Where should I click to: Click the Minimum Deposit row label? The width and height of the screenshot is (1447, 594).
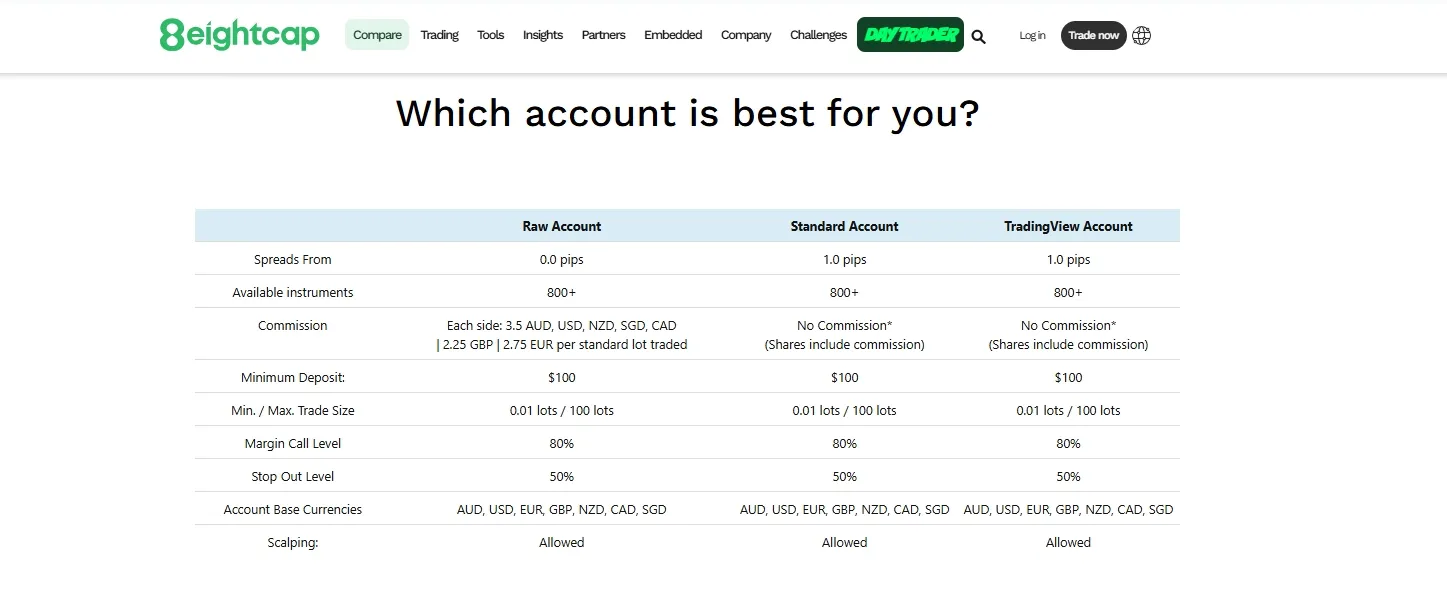point(292,377)
